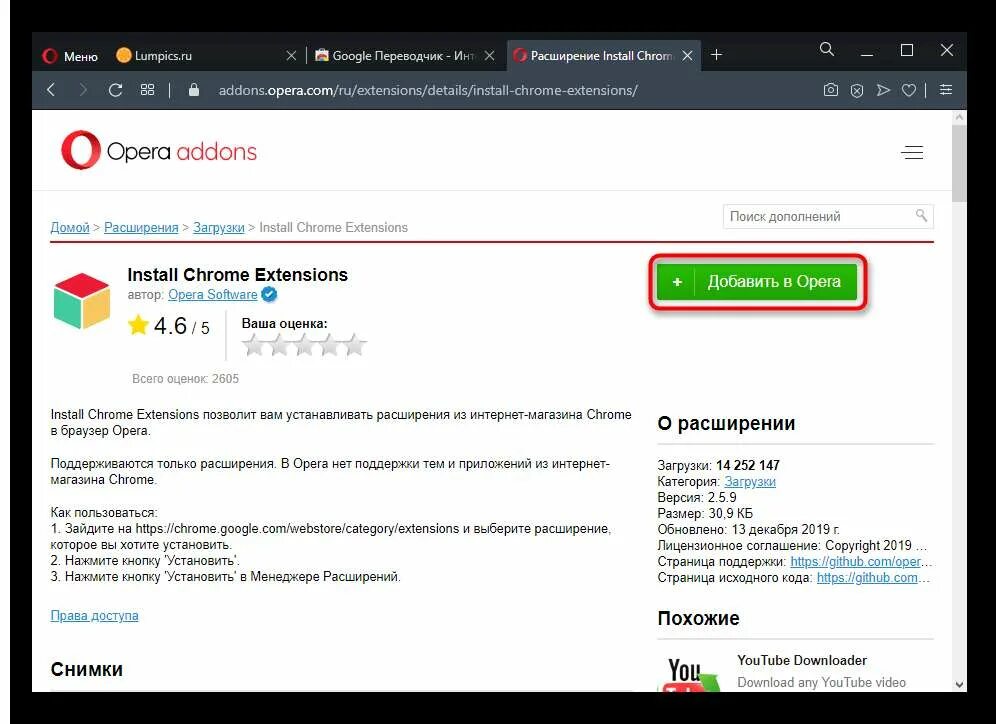The width and height of the screenshot is (999, 724).
Task: Go forward with the forward arrow
Action: [83, 90]
